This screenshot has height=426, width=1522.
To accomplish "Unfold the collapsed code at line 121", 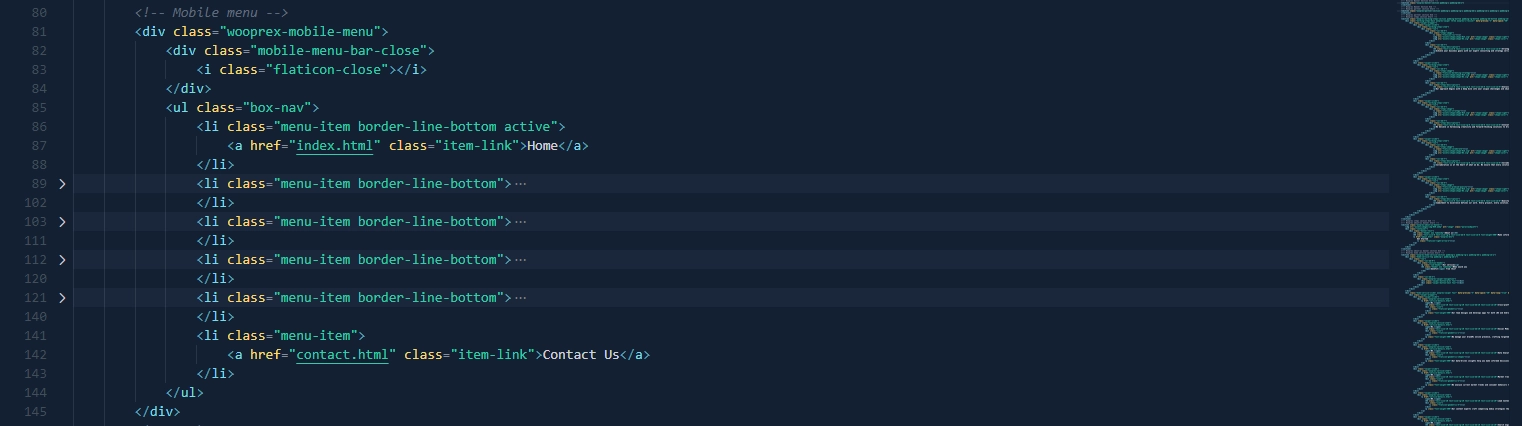I will 62,298.
